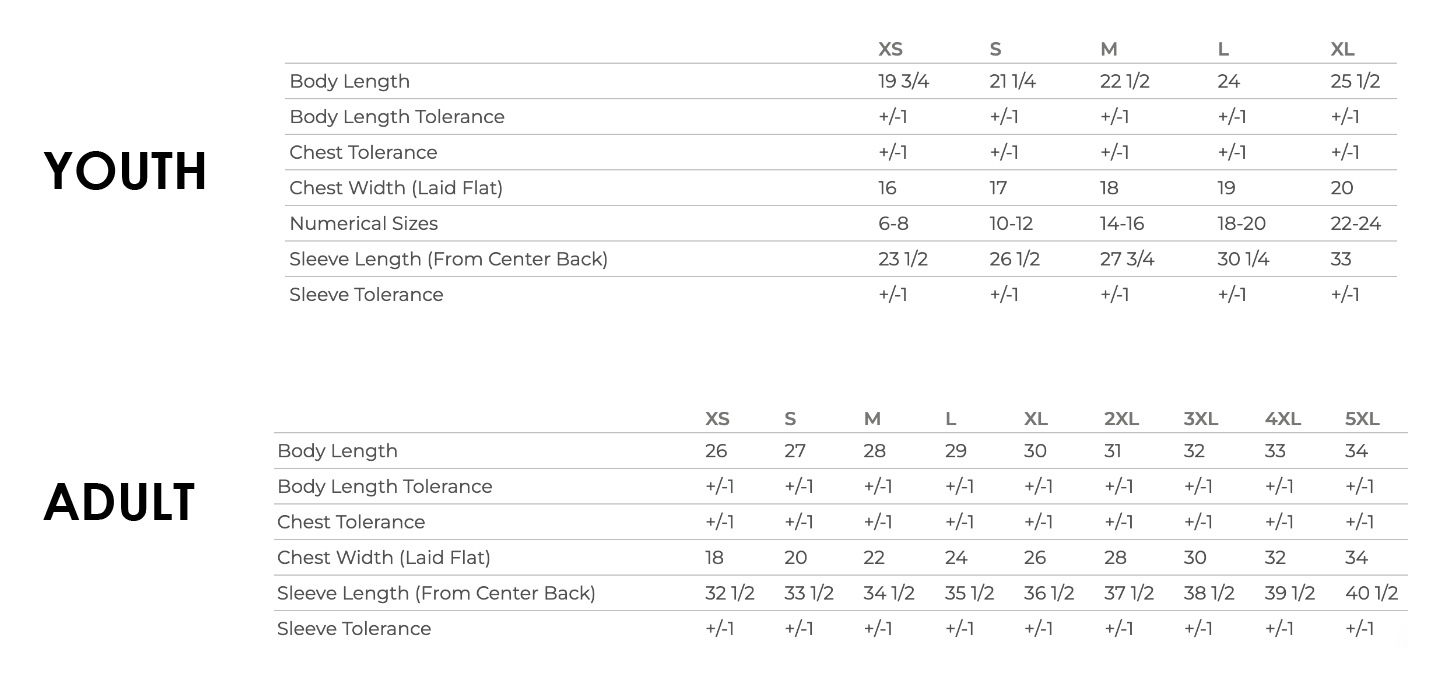
Task: Select the 22-24 numerical size cell
Action: [x=1355, y=224]
